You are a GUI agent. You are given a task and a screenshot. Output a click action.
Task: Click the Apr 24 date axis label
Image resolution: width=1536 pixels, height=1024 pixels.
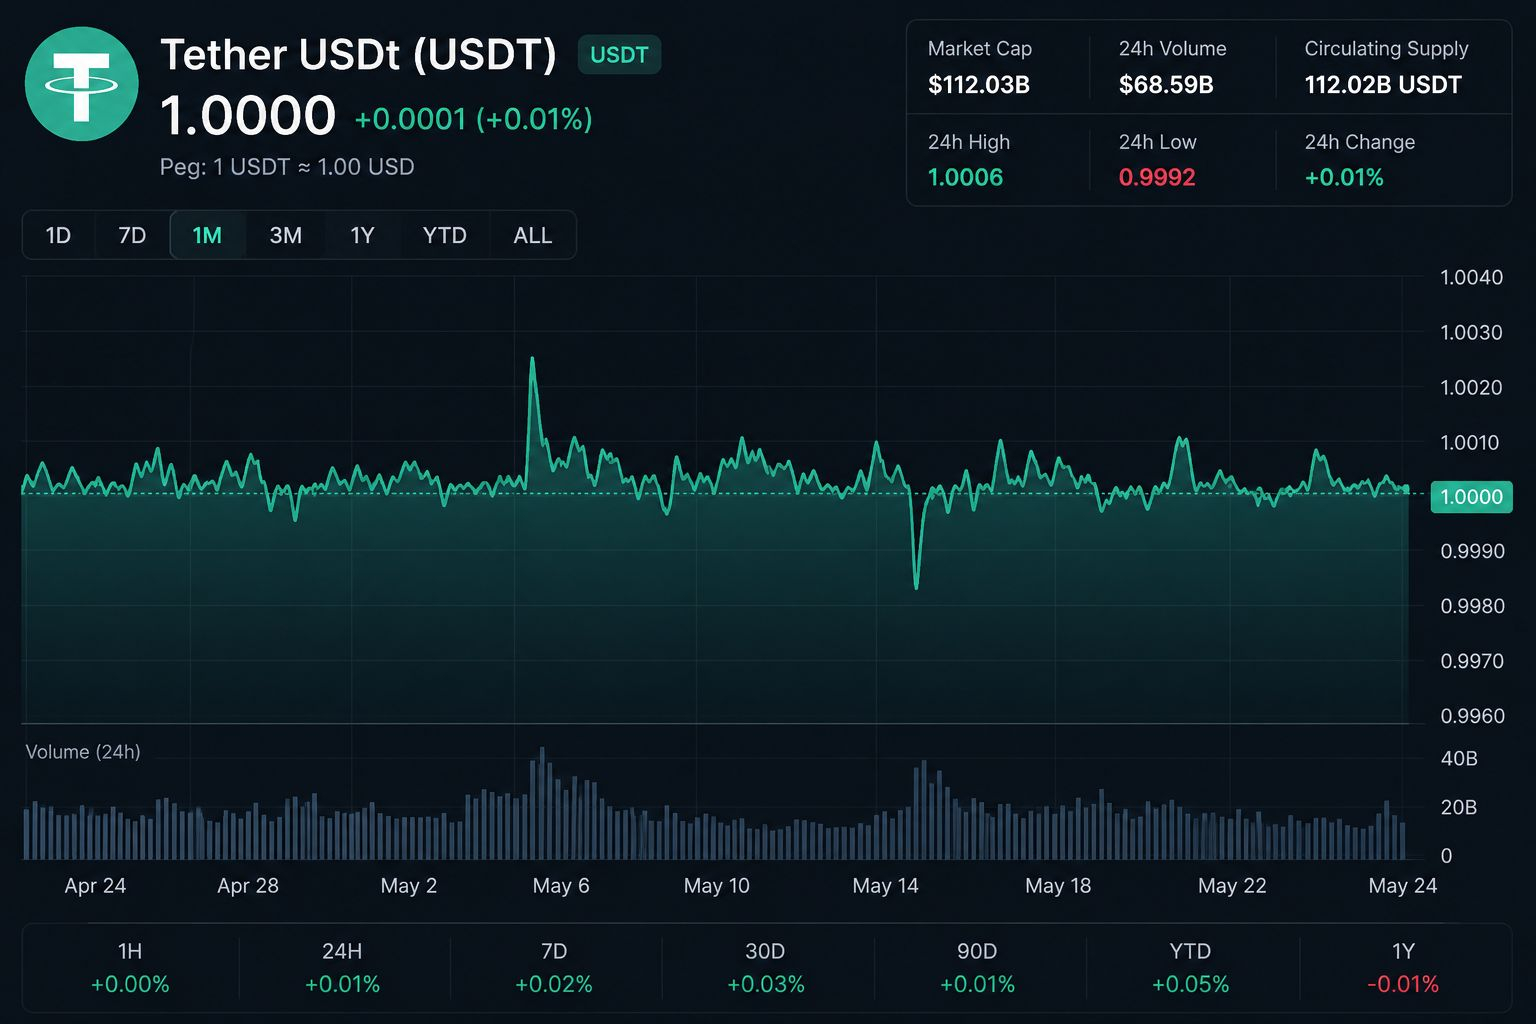(x=95, y=886)
